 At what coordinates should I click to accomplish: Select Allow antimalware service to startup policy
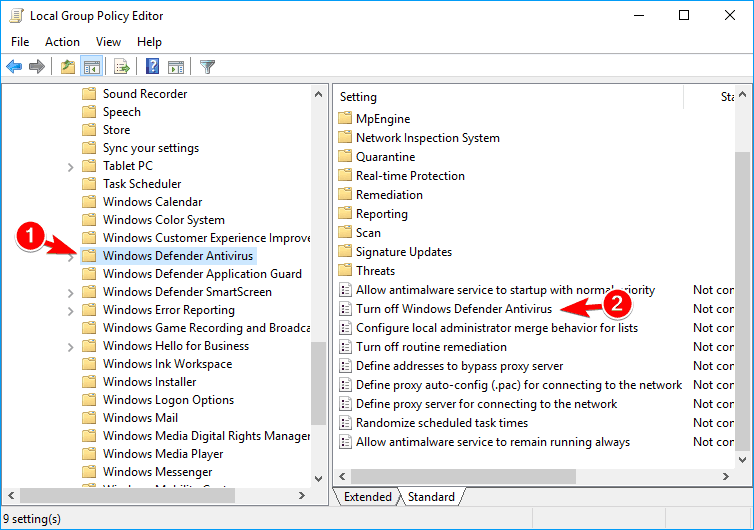tap(505, 290)
